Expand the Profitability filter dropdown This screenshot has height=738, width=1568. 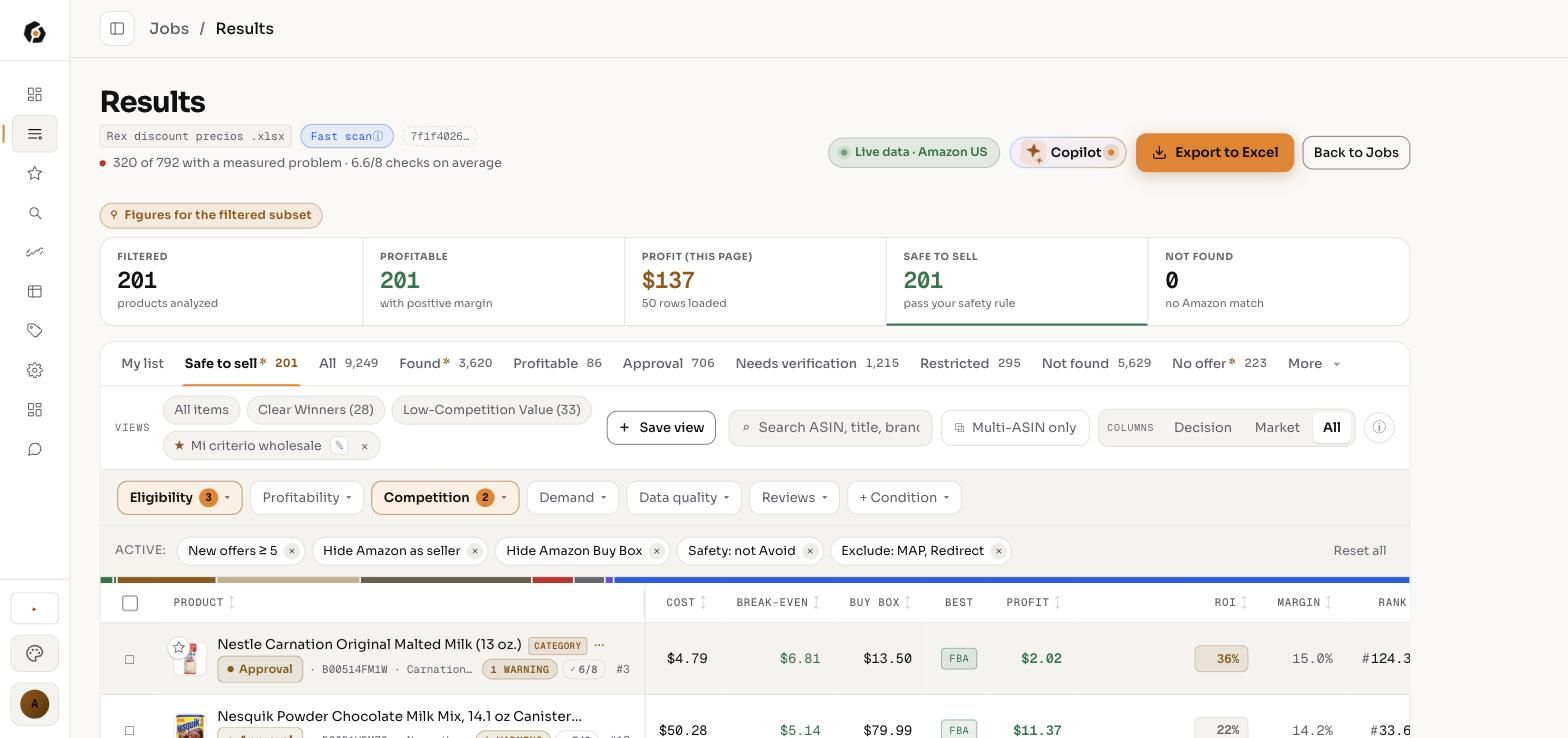307,497
